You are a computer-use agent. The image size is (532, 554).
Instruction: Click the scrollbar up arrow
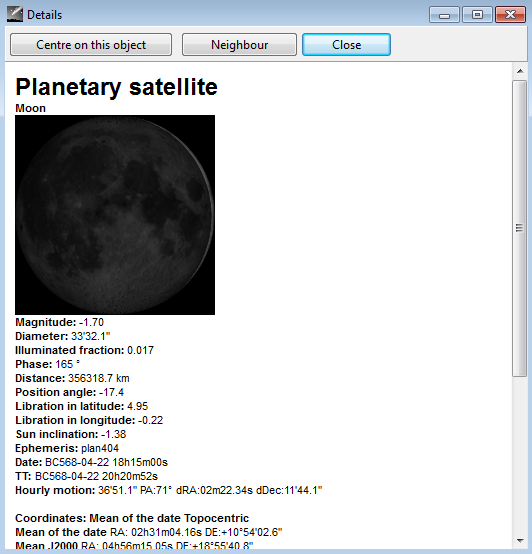(x=520, y=71)
